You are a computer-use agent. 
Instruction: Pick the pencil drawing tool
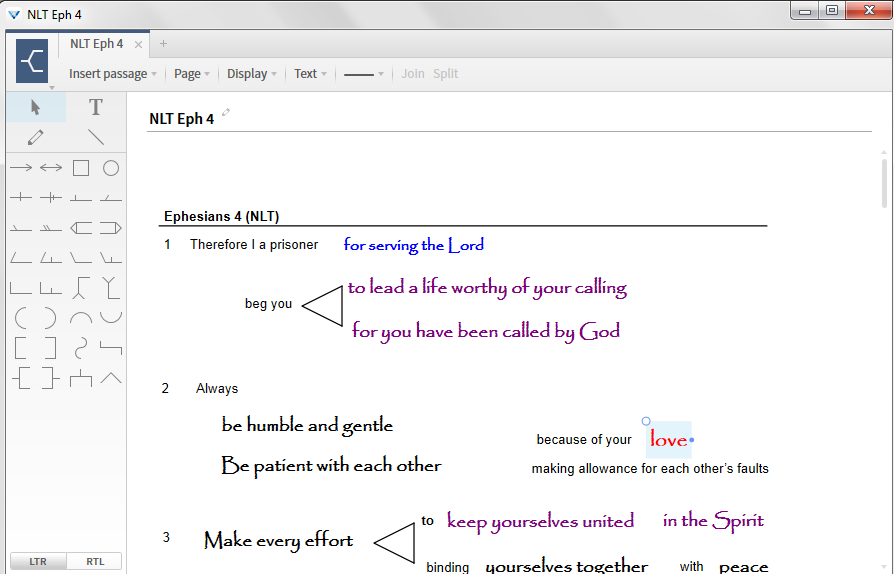[36, 137]
